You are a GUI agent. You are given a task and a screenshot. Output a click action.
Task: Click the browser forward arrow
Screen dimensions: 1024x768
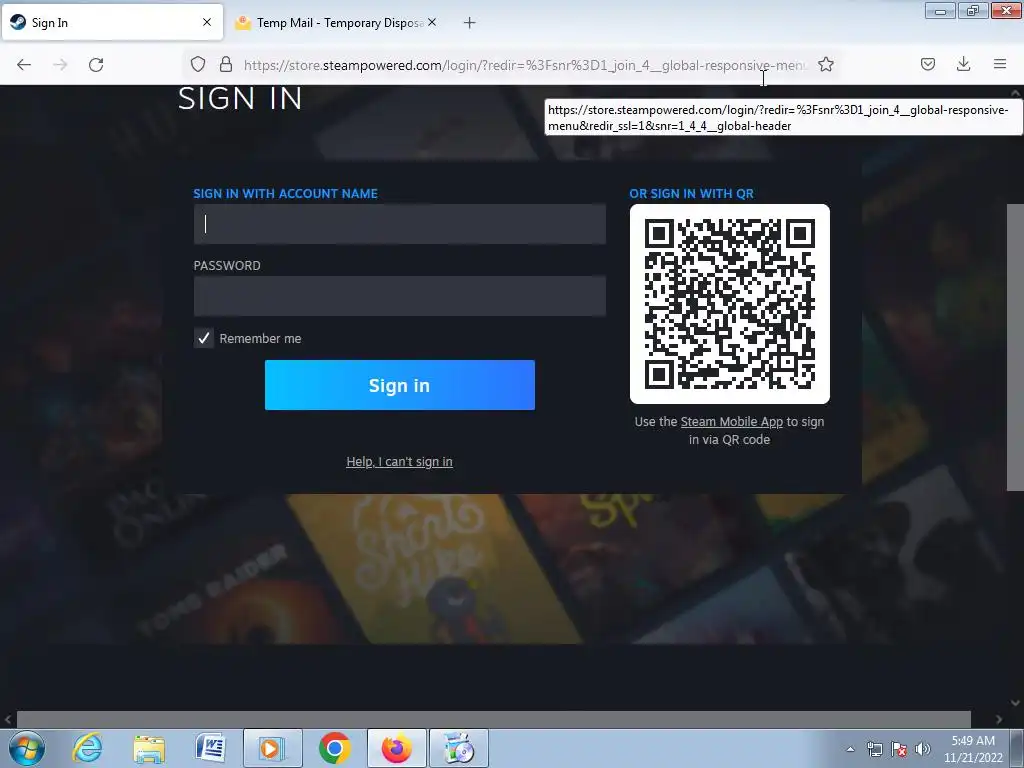point(60,65)
